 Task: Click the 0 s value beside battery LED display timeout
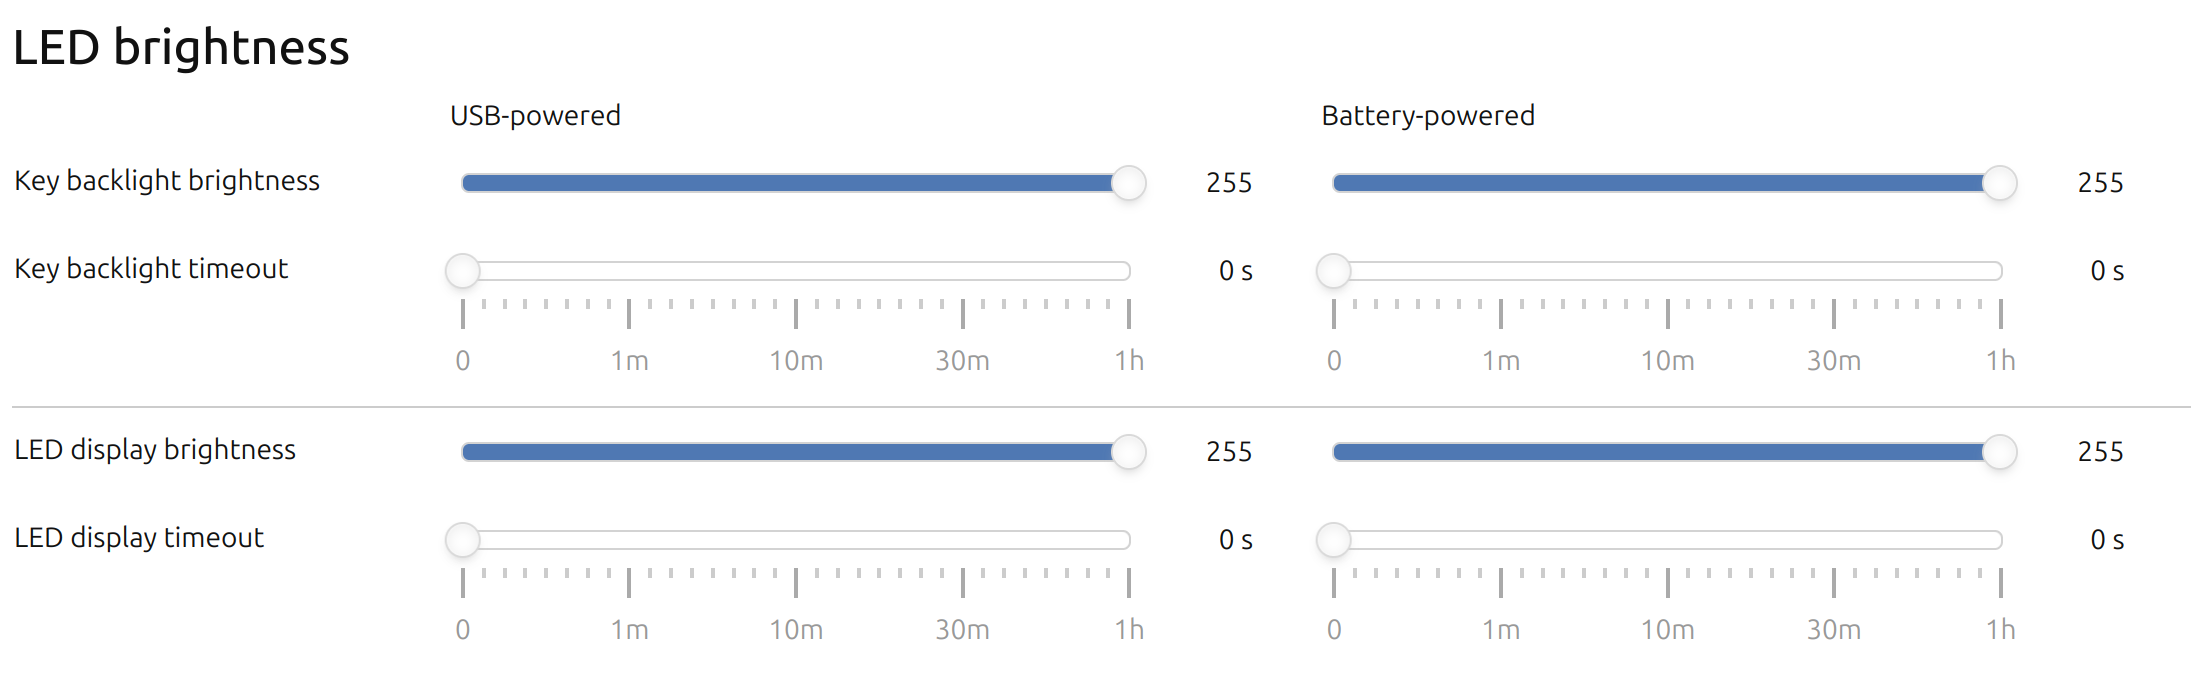tap(2107, 540)
